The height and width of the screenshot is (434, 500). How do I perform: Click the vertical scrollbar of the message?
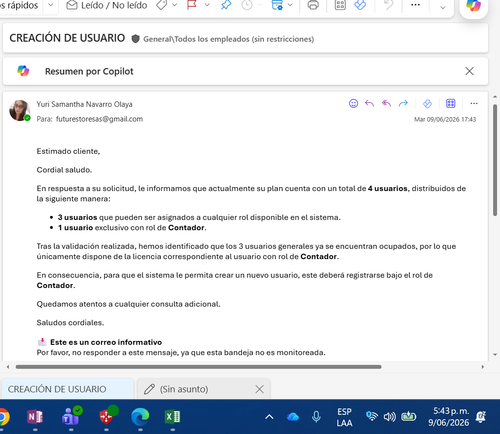click(x=495, y=160)
